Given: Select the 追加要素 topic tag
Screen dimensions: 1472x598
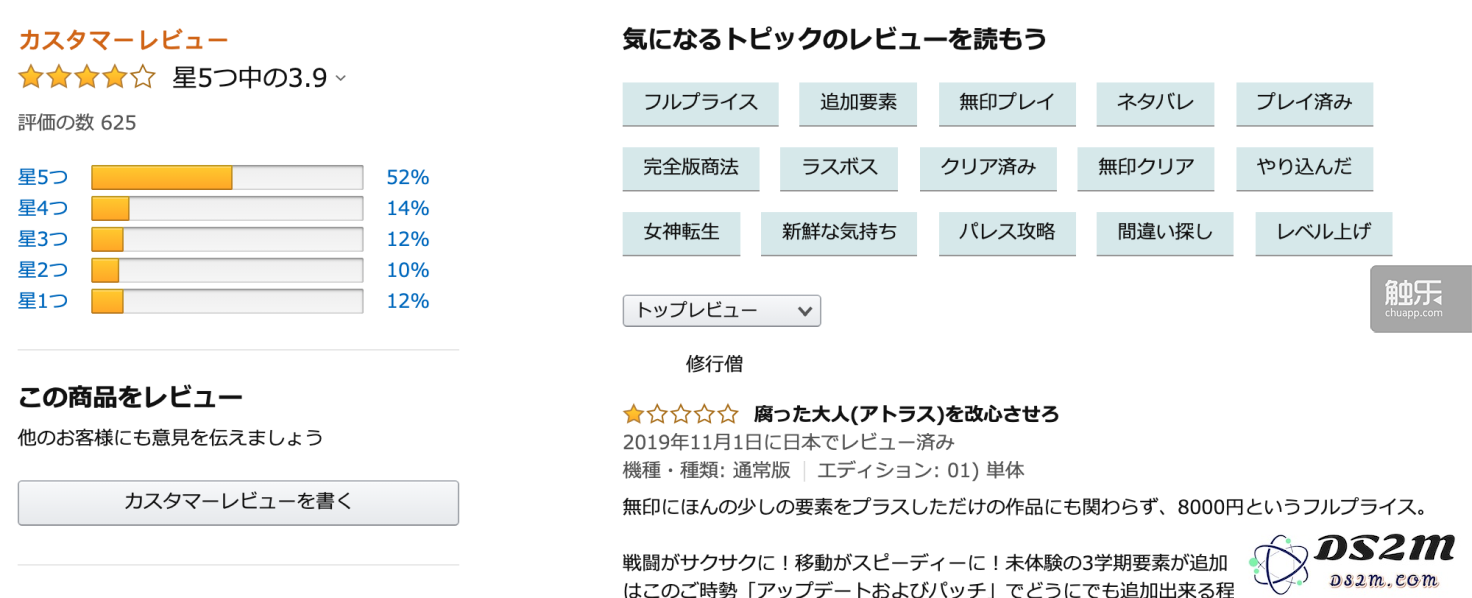Looking at the screenshot, I should [858, 103].
